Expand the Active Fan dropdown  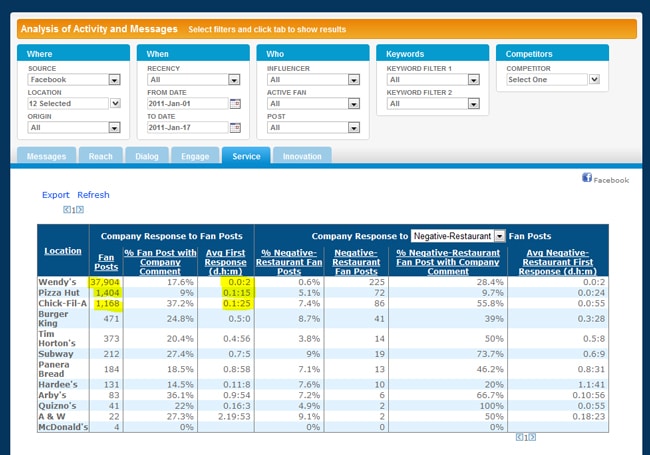tap(313, 104)
